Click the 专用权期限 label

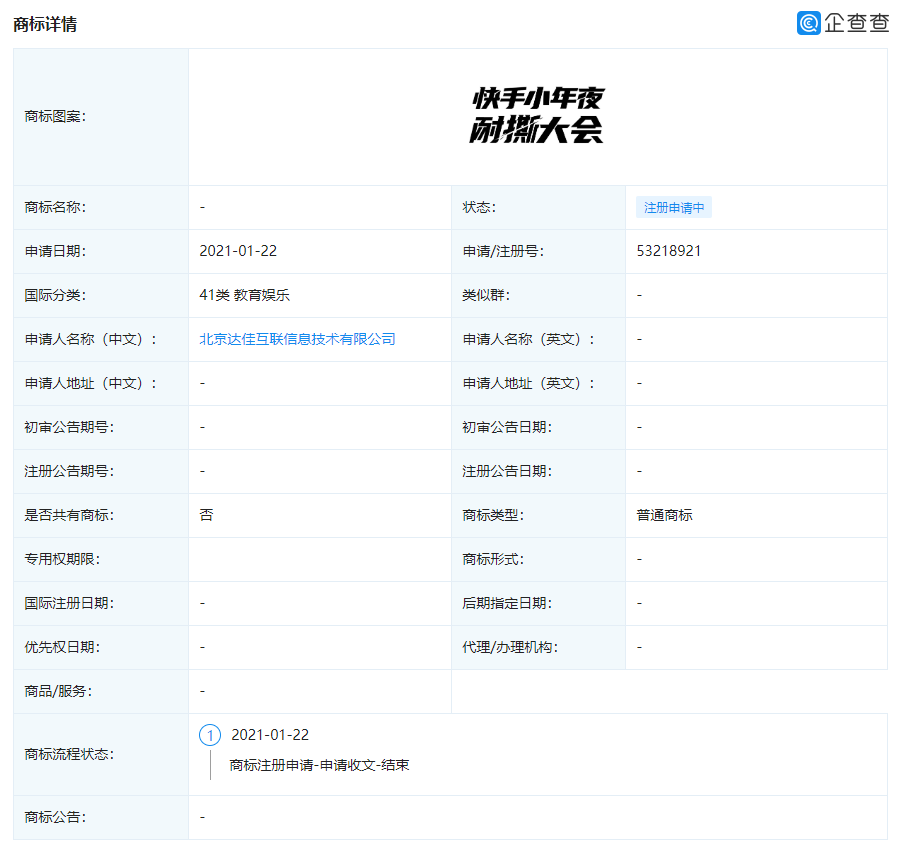pyautogui.click(x=62, y=559)
